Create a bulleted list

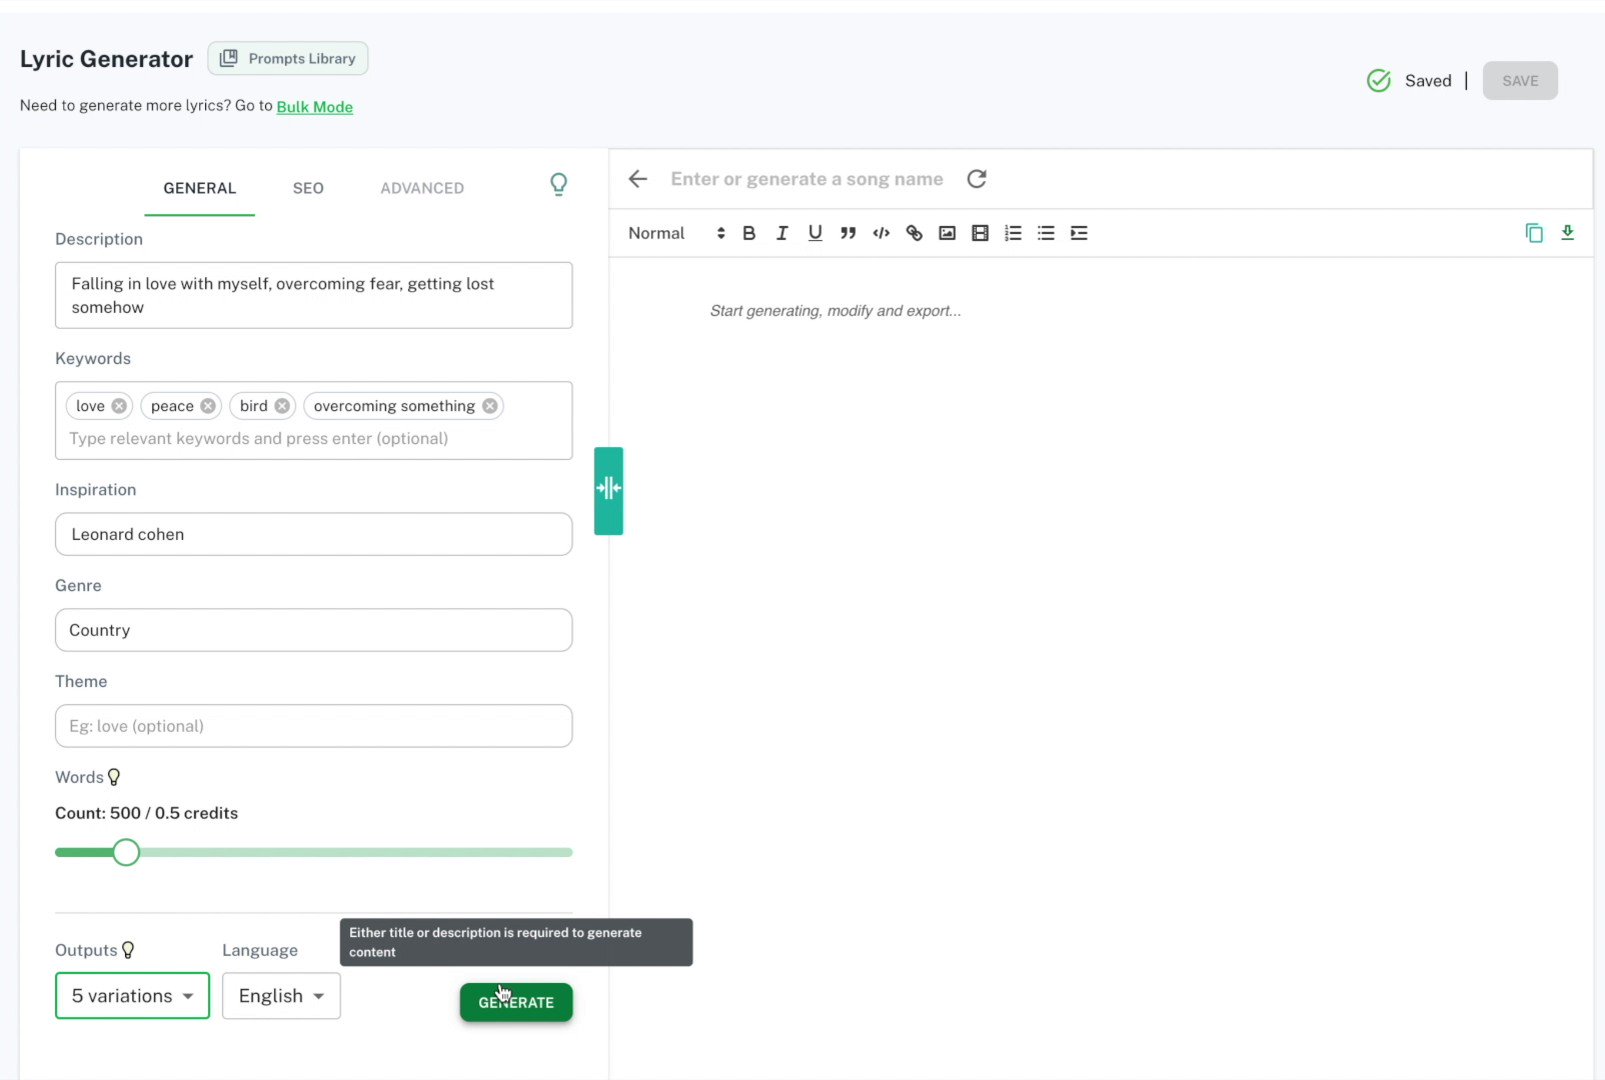pyautogui.click(x=1046, y=233)
